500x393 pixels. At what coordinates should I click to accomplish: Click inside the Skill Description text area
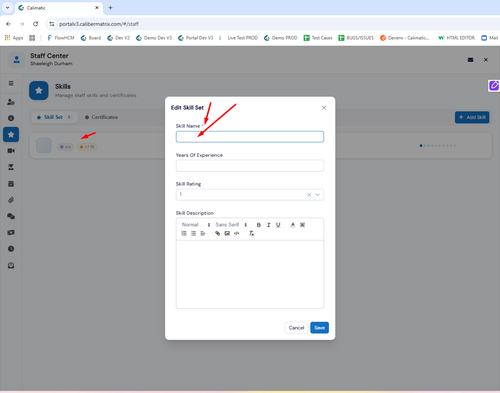250,274
